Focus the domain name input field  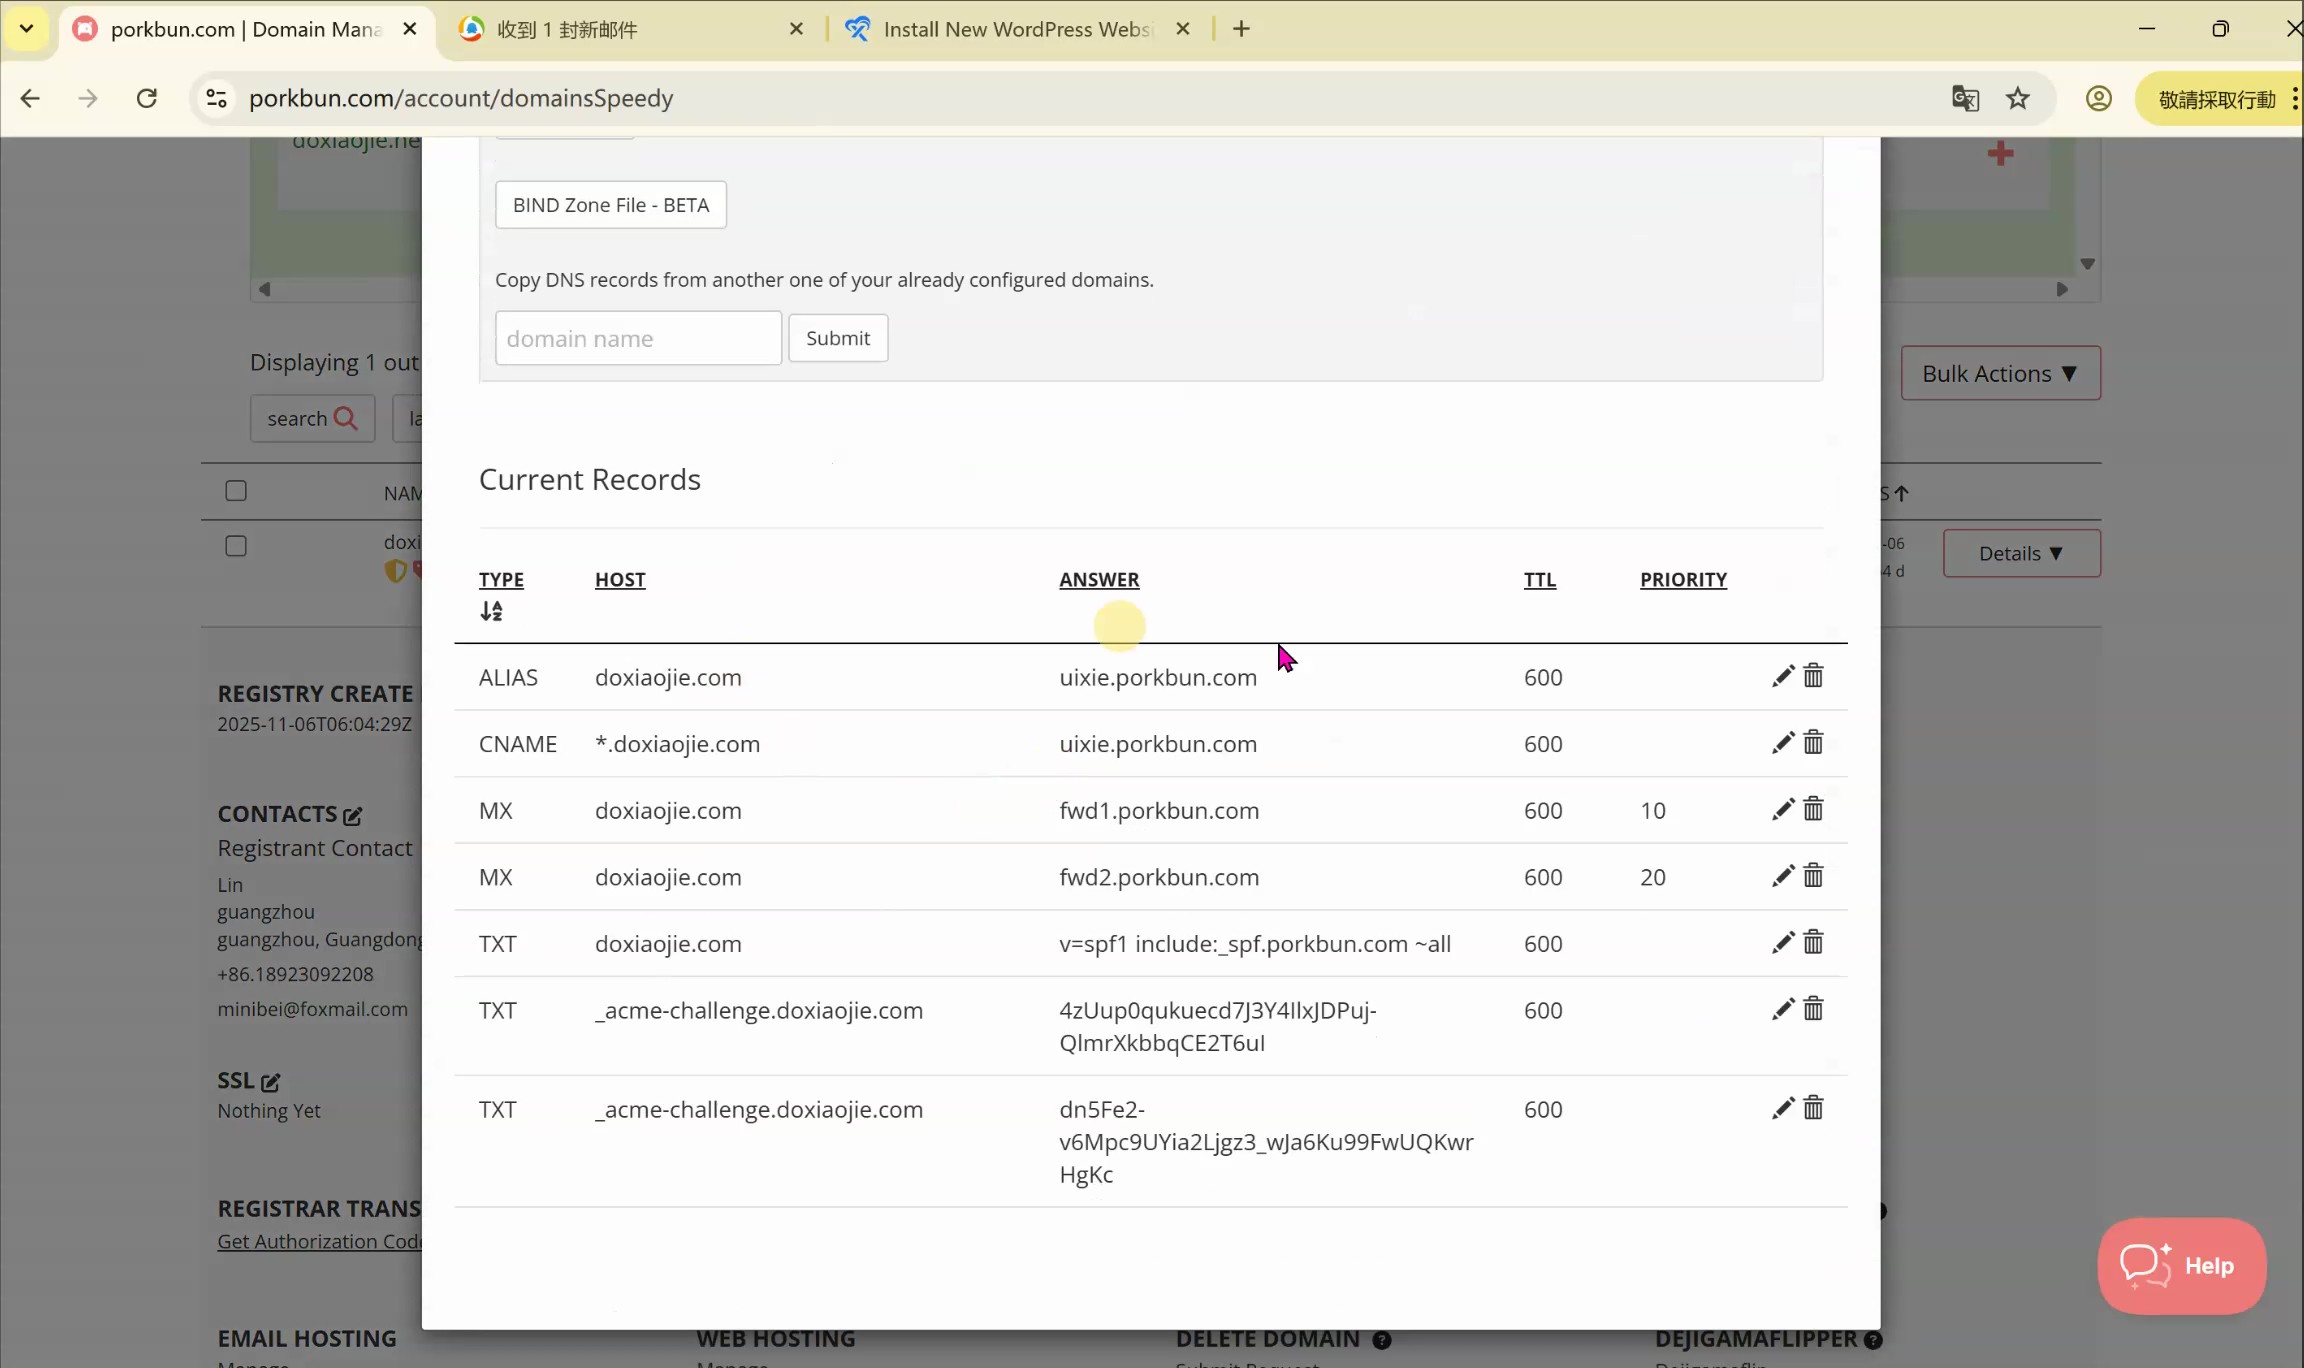tap(638, 338)
